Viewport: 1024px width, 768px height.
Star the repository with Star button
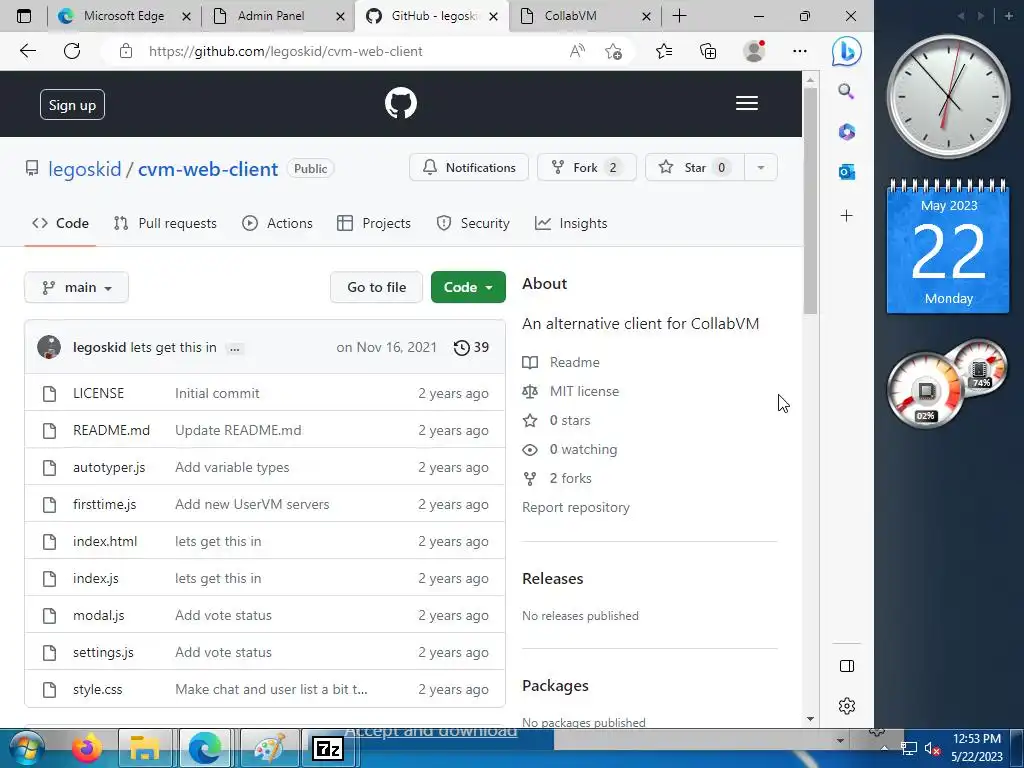click(x=695, y=168)
